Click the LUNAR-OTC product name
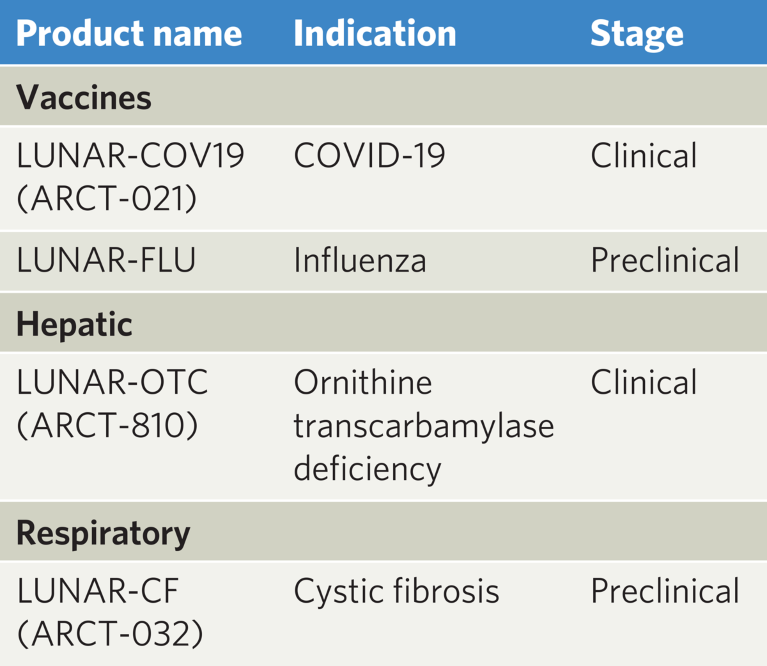This screenshot has width=767, height=666. [113, 383]
